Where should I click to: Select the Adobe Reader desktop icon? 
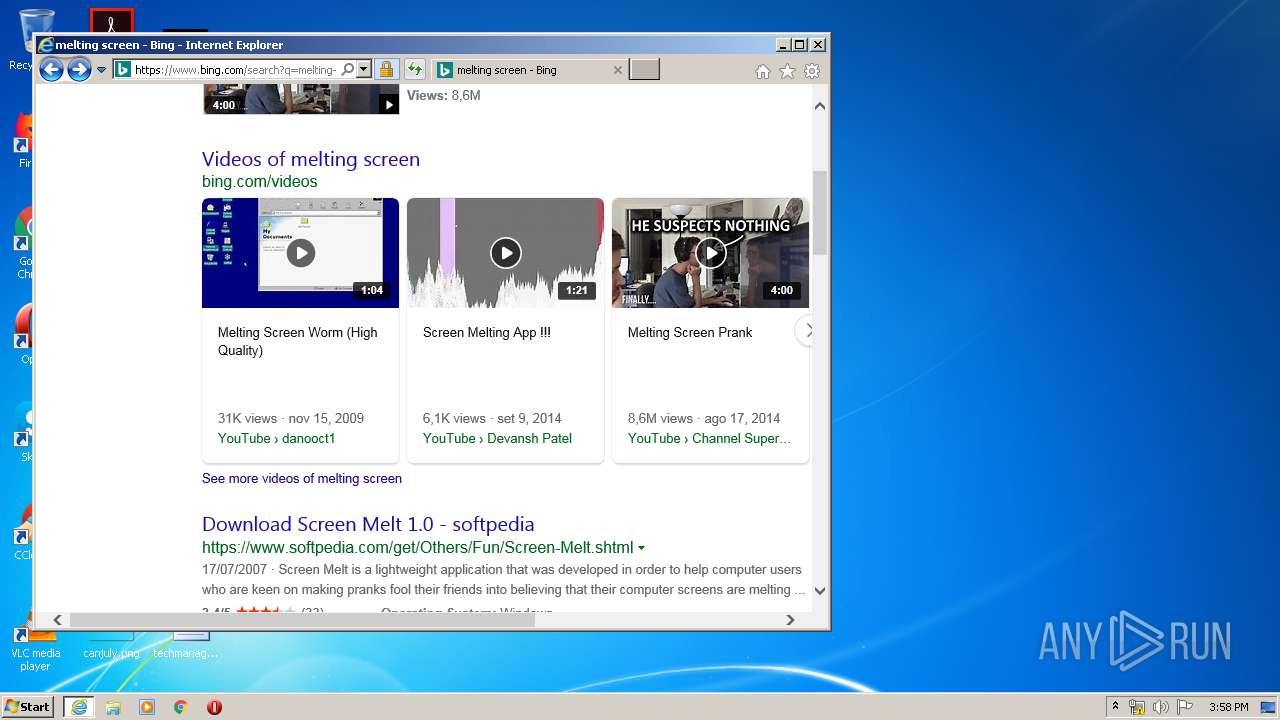[x=112, y=21]
